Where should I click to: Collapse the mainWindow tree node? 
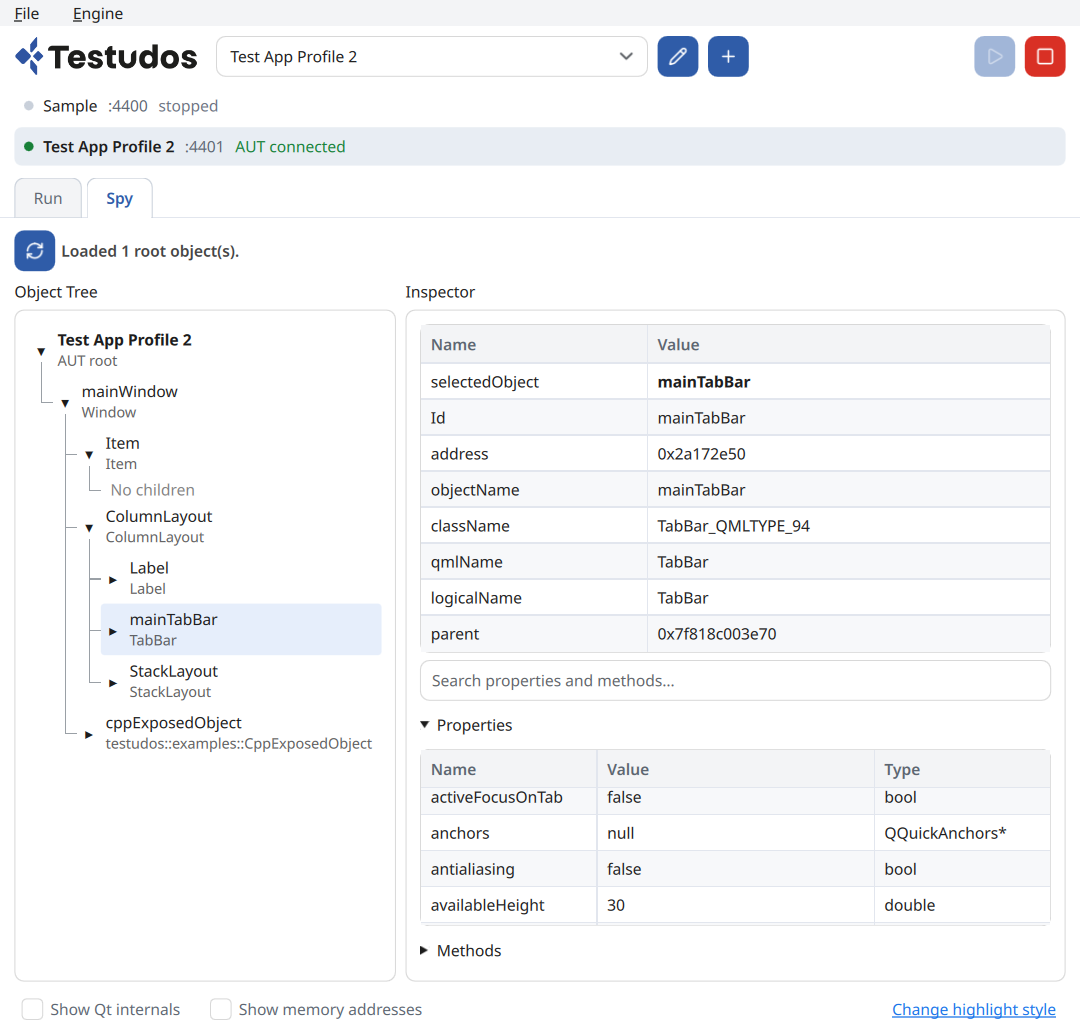tap(65, 403)
